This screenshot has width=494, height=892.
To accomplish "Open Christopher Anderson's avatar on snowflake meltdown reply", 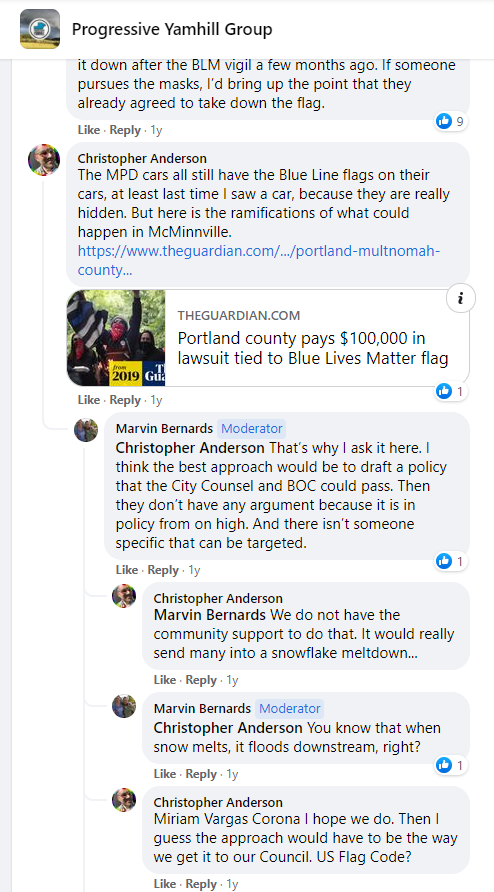I will coord(124,596).
